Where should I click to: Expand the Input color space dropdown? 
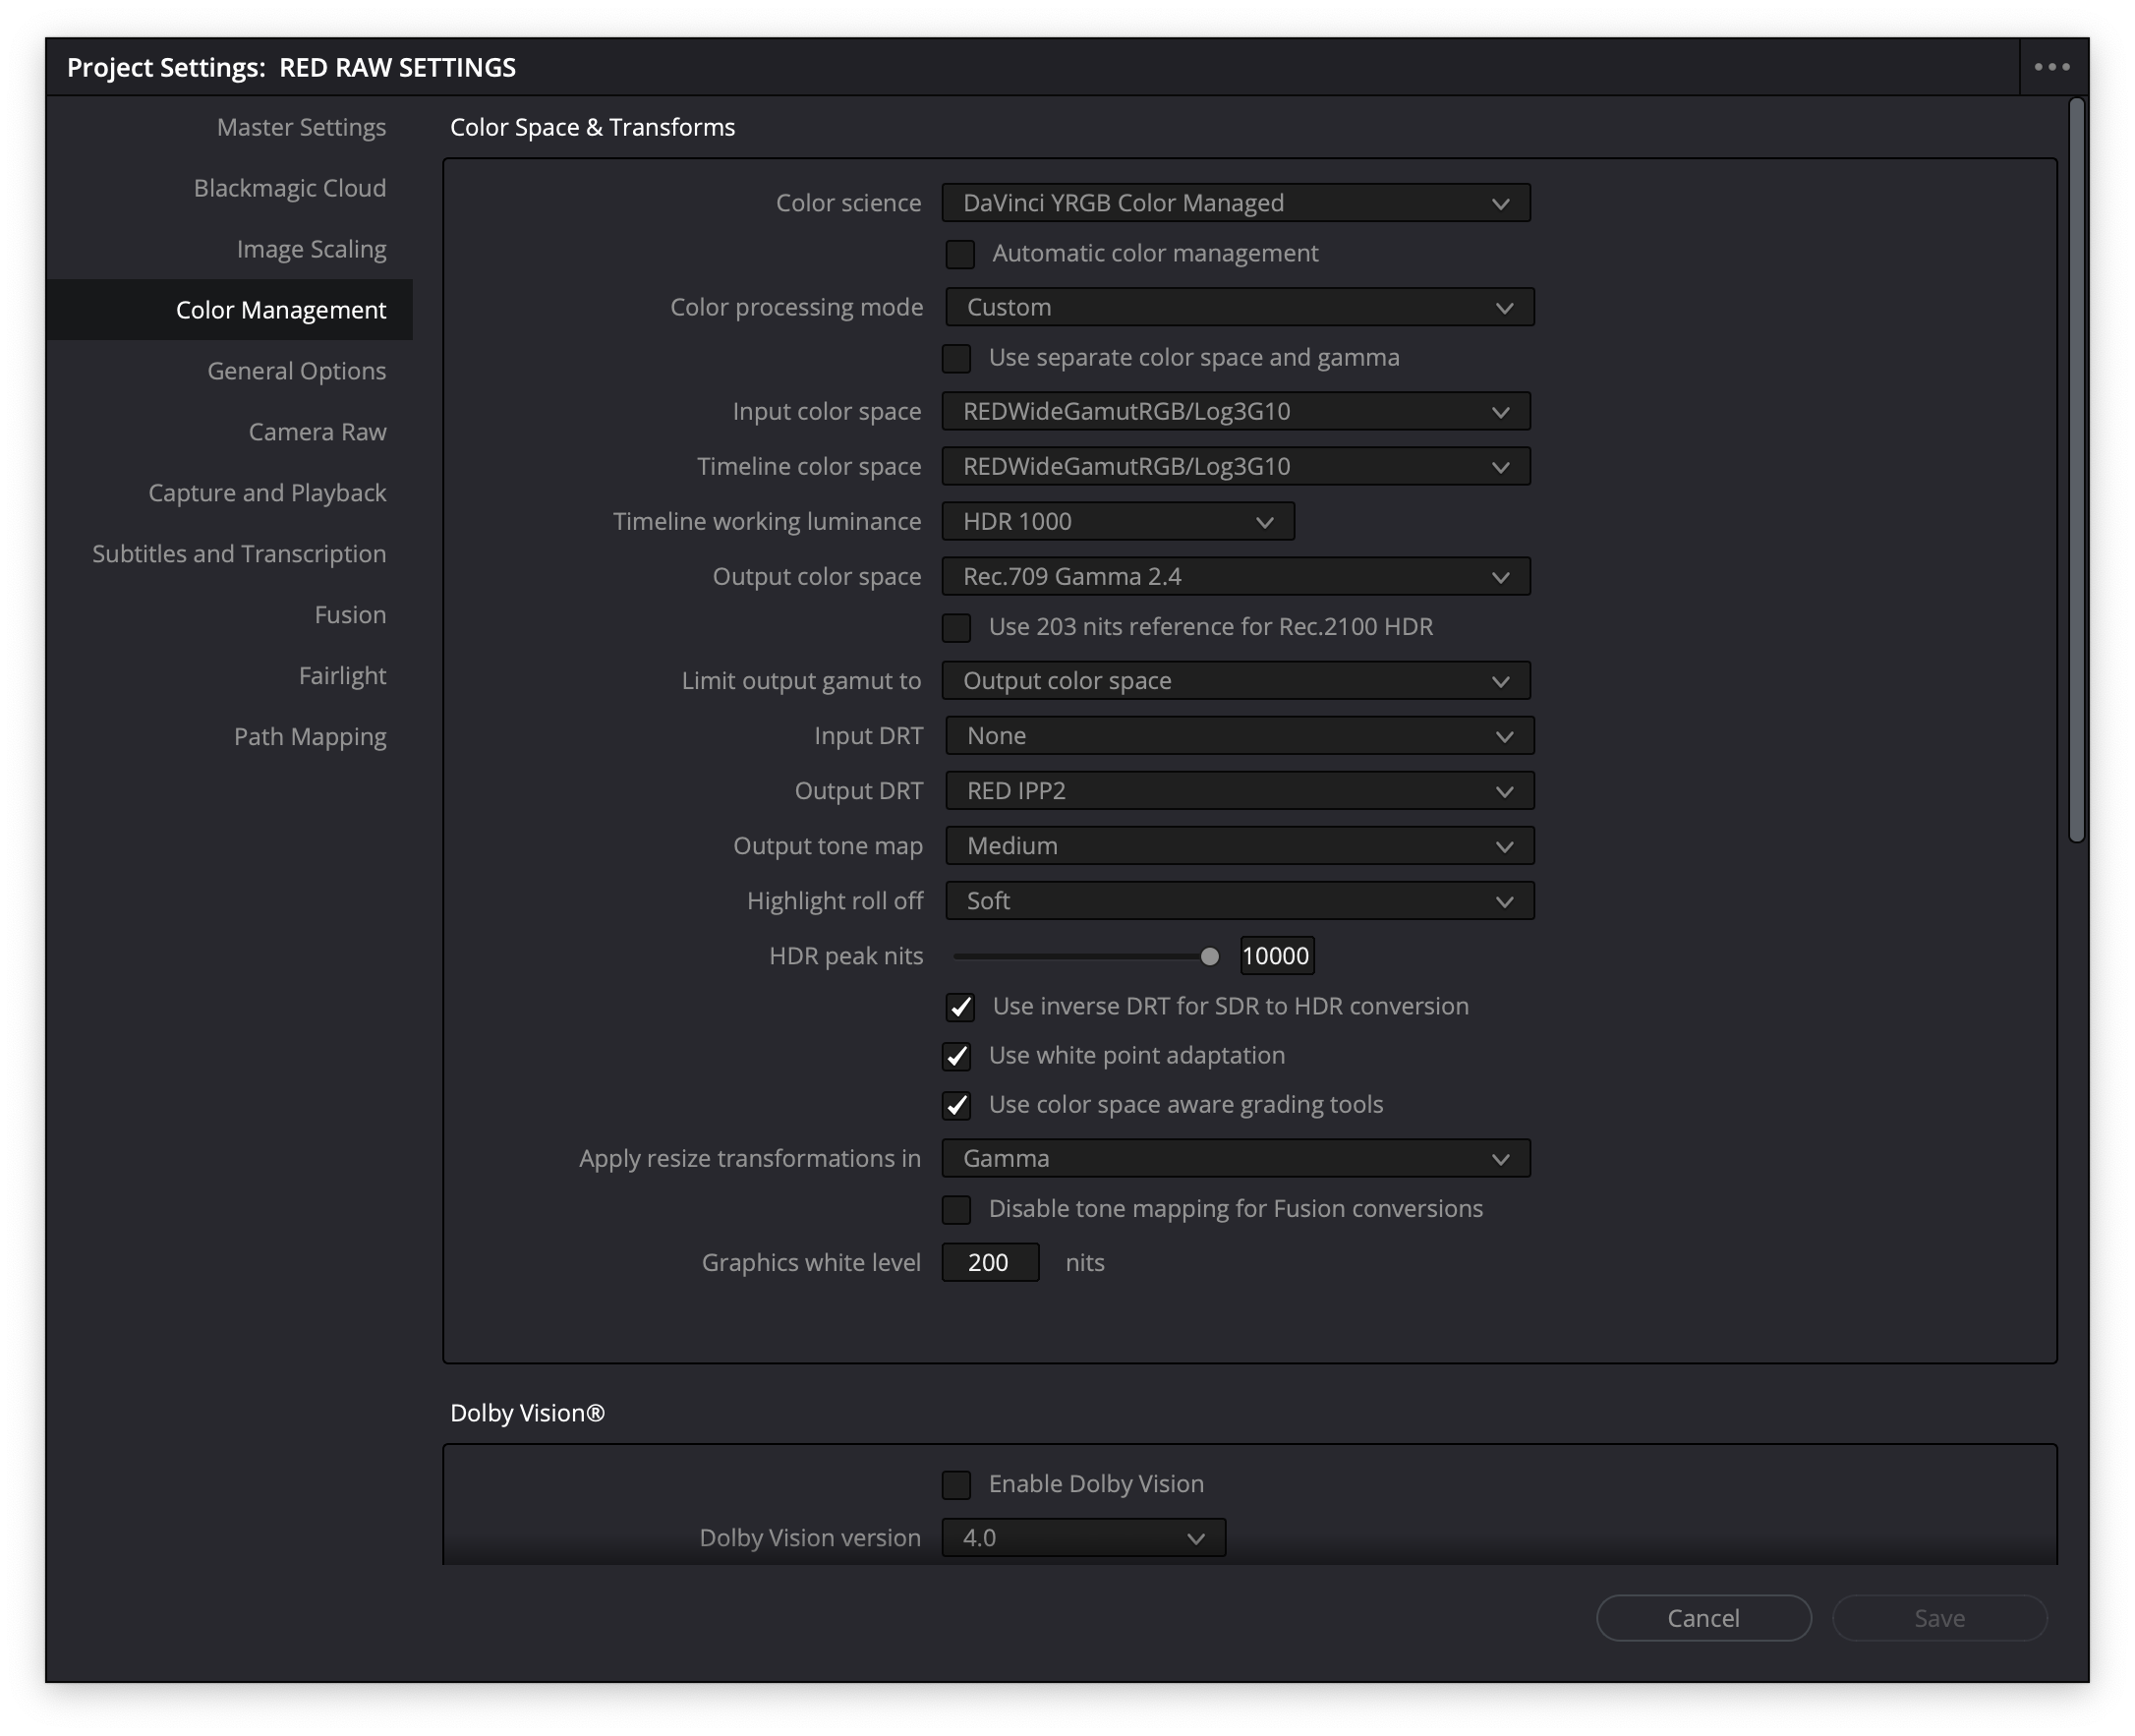pos(1236,411)
